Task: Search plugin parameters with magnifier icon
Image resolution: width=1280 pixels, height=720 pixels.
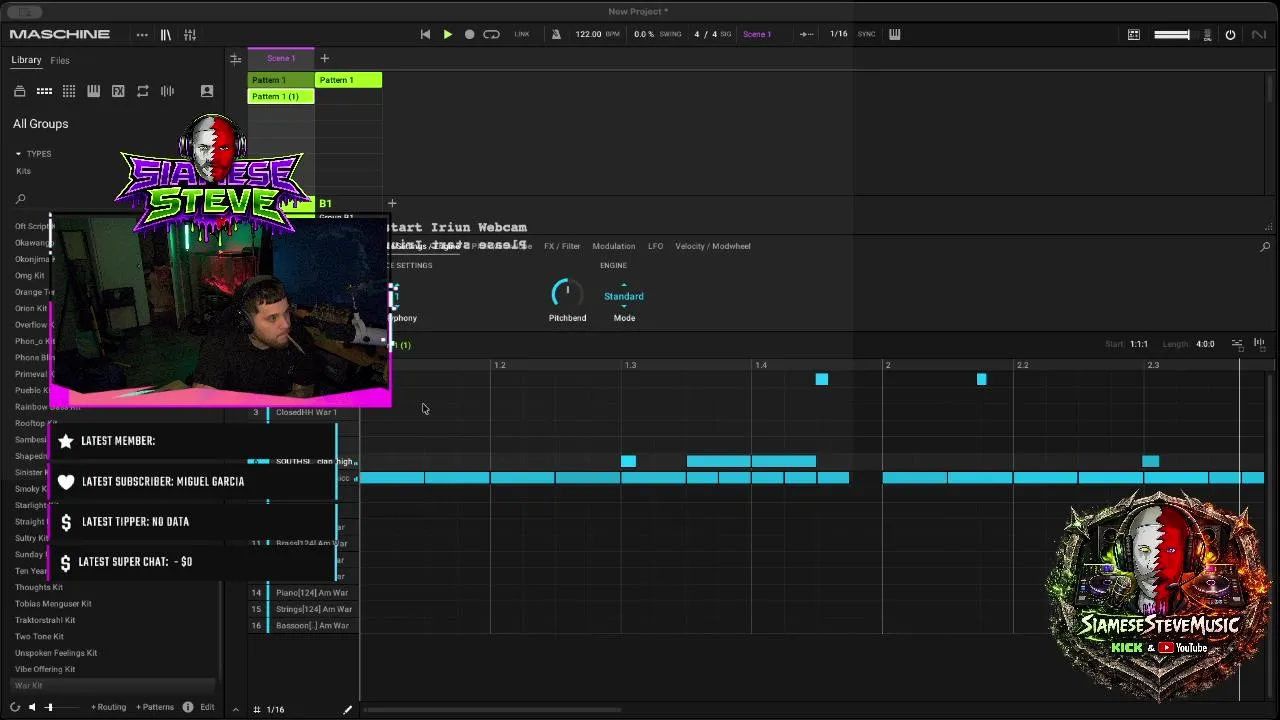Action: tap(1265, 246)
